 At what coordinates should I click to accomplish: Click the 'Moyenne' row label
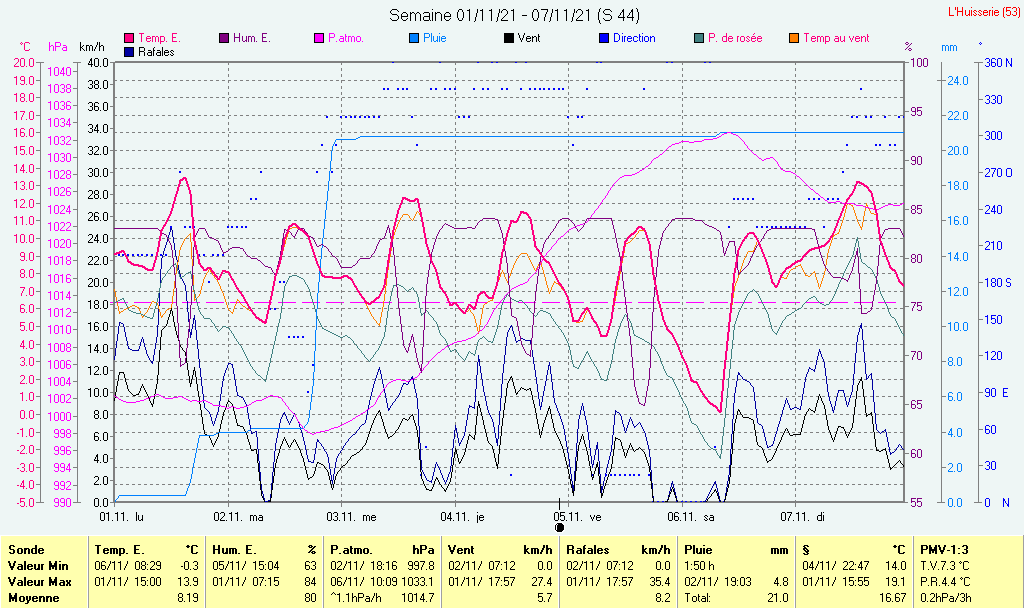pos(34,598)
